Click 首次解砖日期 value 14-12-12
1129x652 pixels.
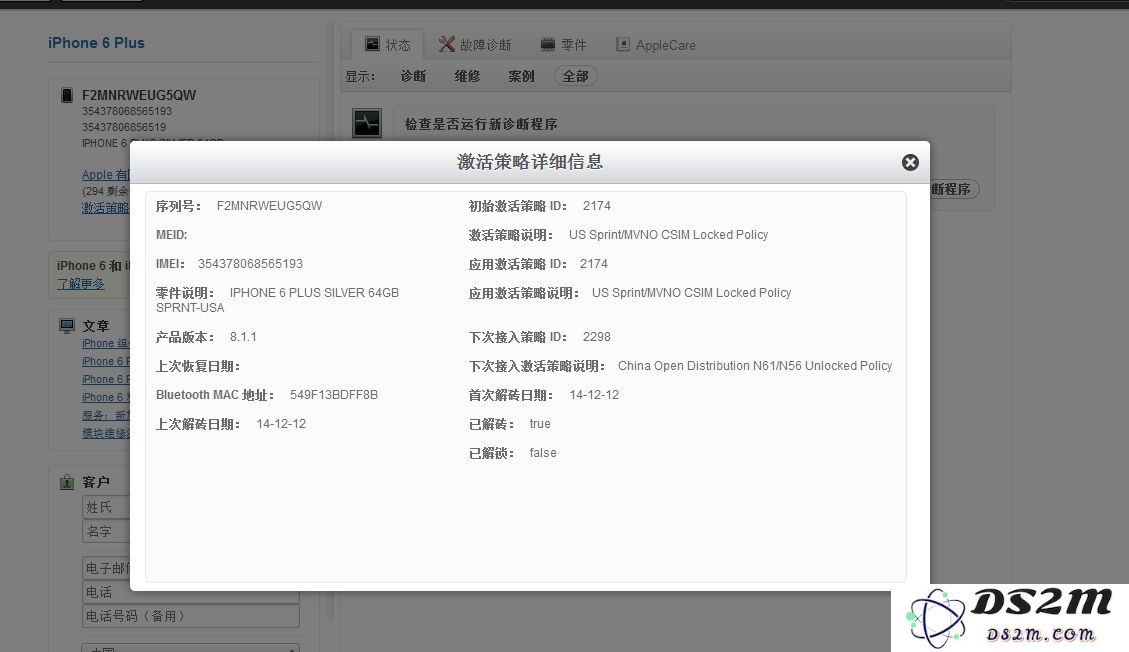coord(594,395)
